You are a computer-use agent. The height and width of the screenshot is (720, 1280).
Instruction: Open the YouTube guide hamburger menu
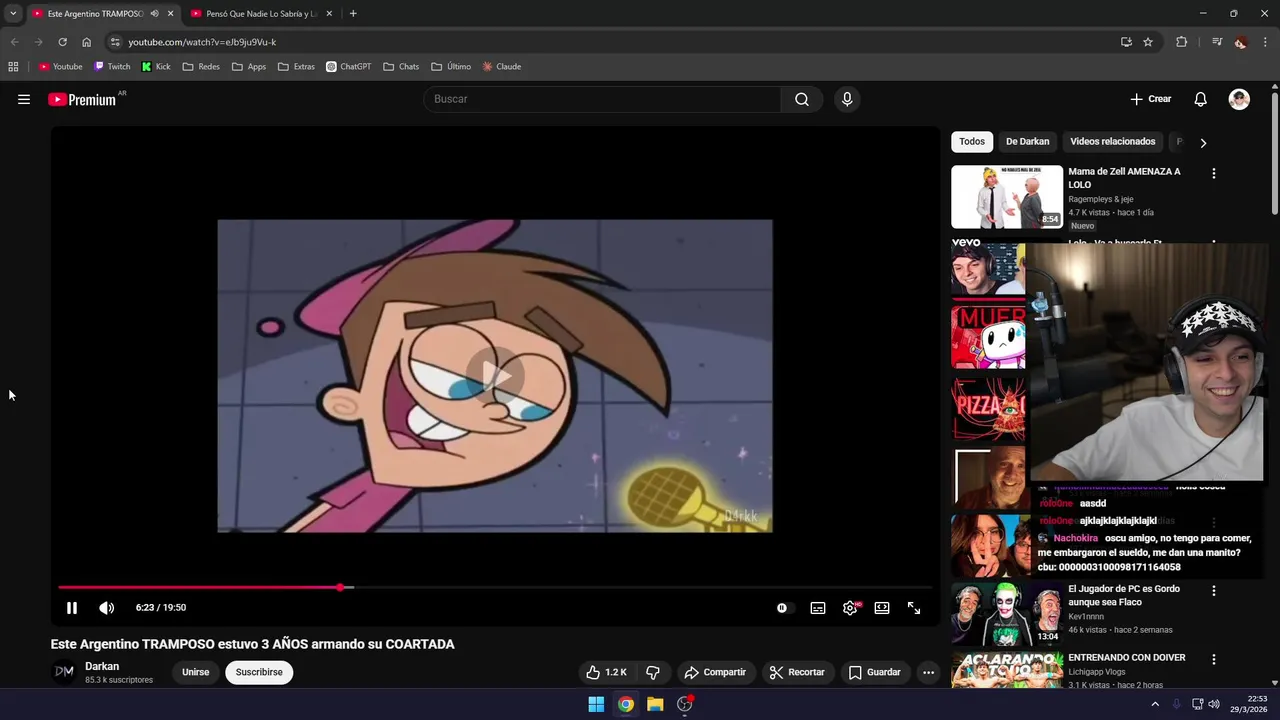24,99
